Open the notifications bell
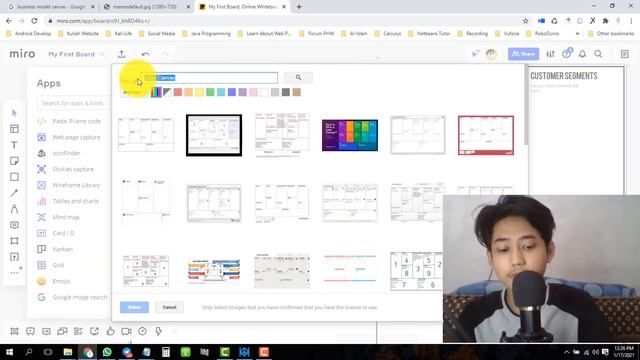Screen dimensions: 640x360 pos(582,54)
